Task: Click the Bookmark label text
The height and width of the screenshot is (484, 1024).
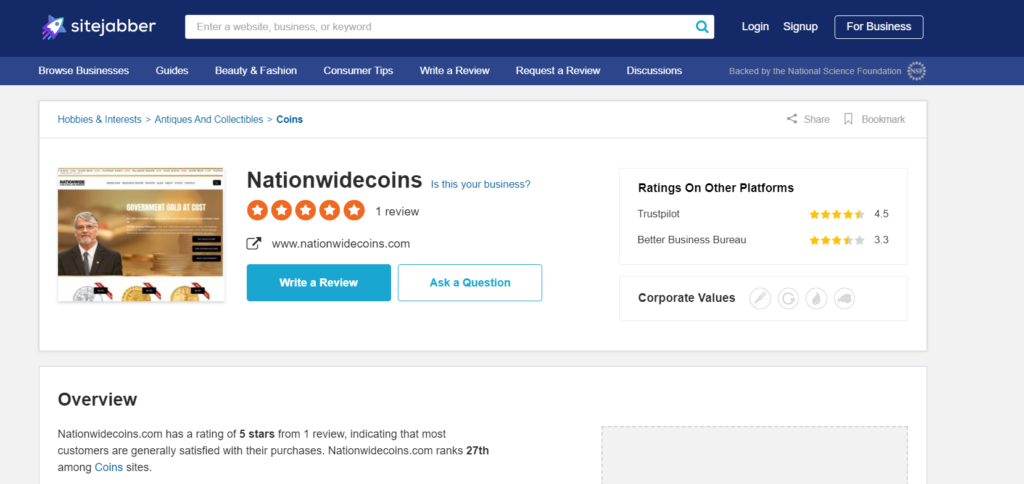Action: point(883,120)
